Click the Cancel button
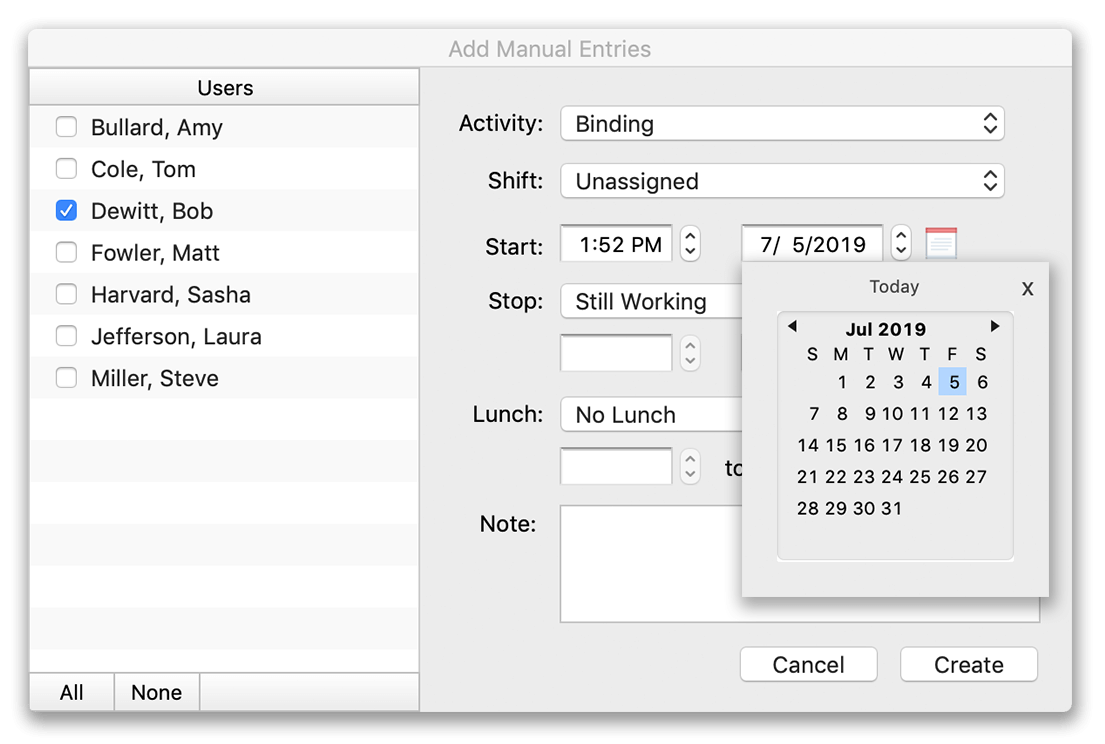Image resolution: width=1105 pixels, height=744 pixels. click(x=808, y=664)
